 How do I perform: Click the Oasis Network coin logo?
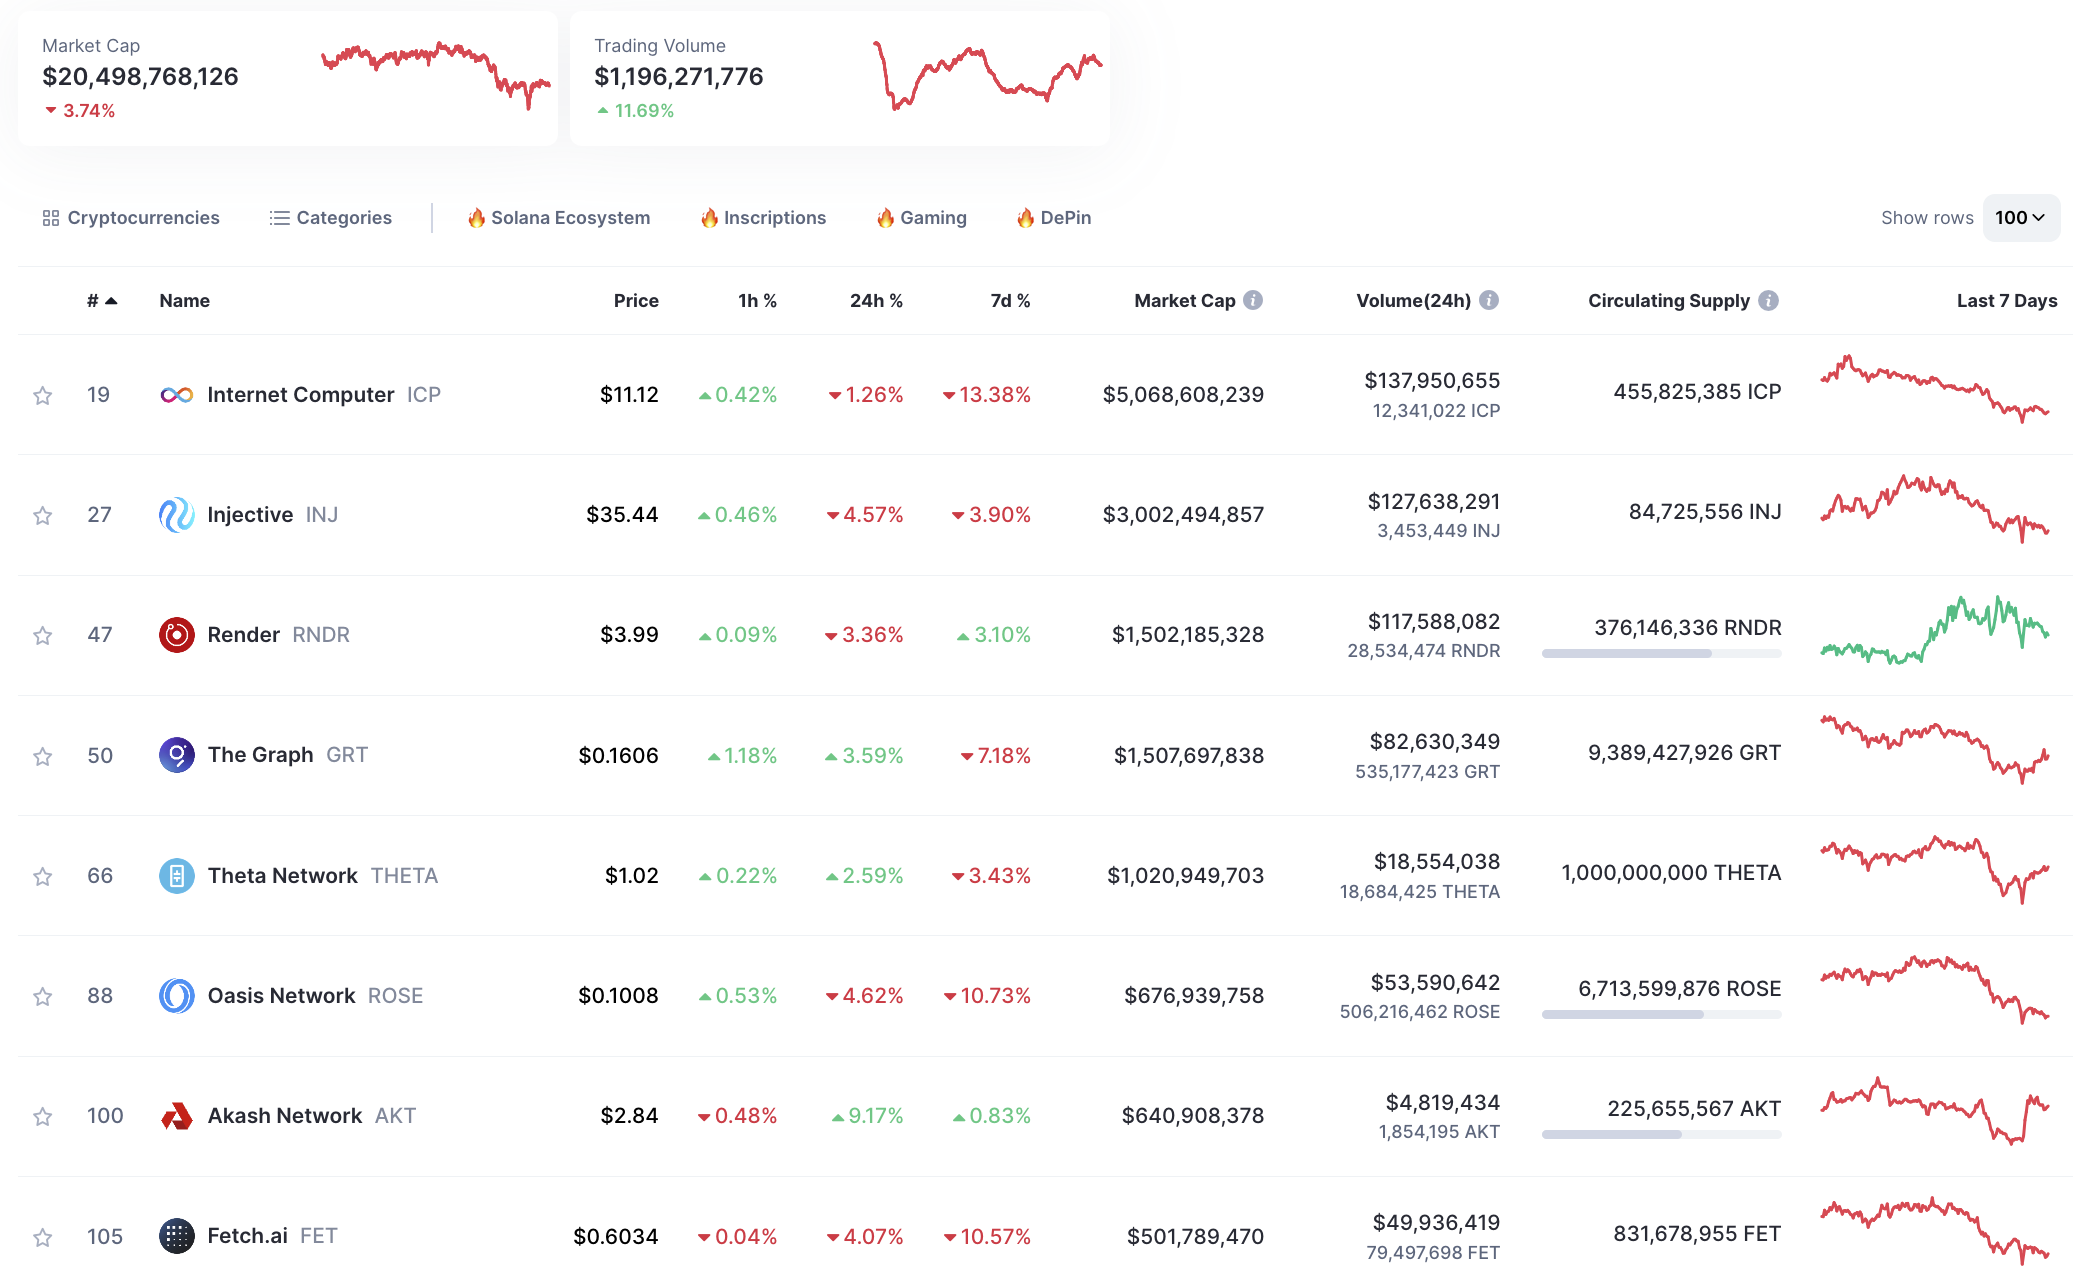click(177, 996)
